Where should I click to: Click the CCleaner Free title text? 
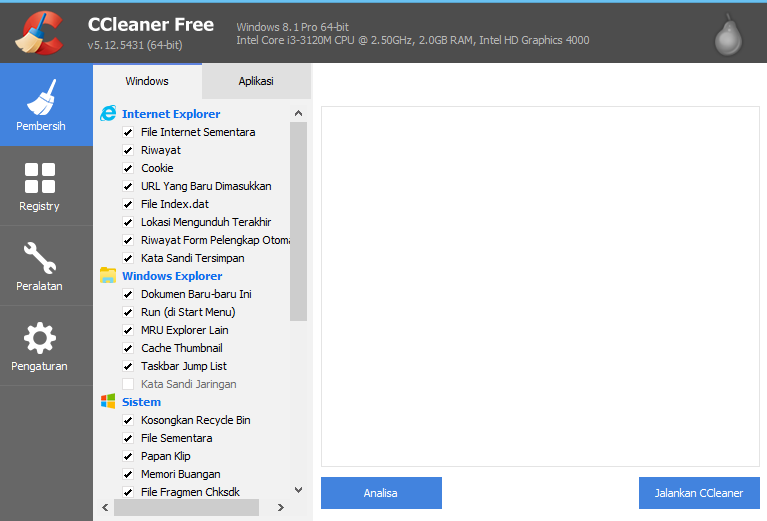click(151, 24)
